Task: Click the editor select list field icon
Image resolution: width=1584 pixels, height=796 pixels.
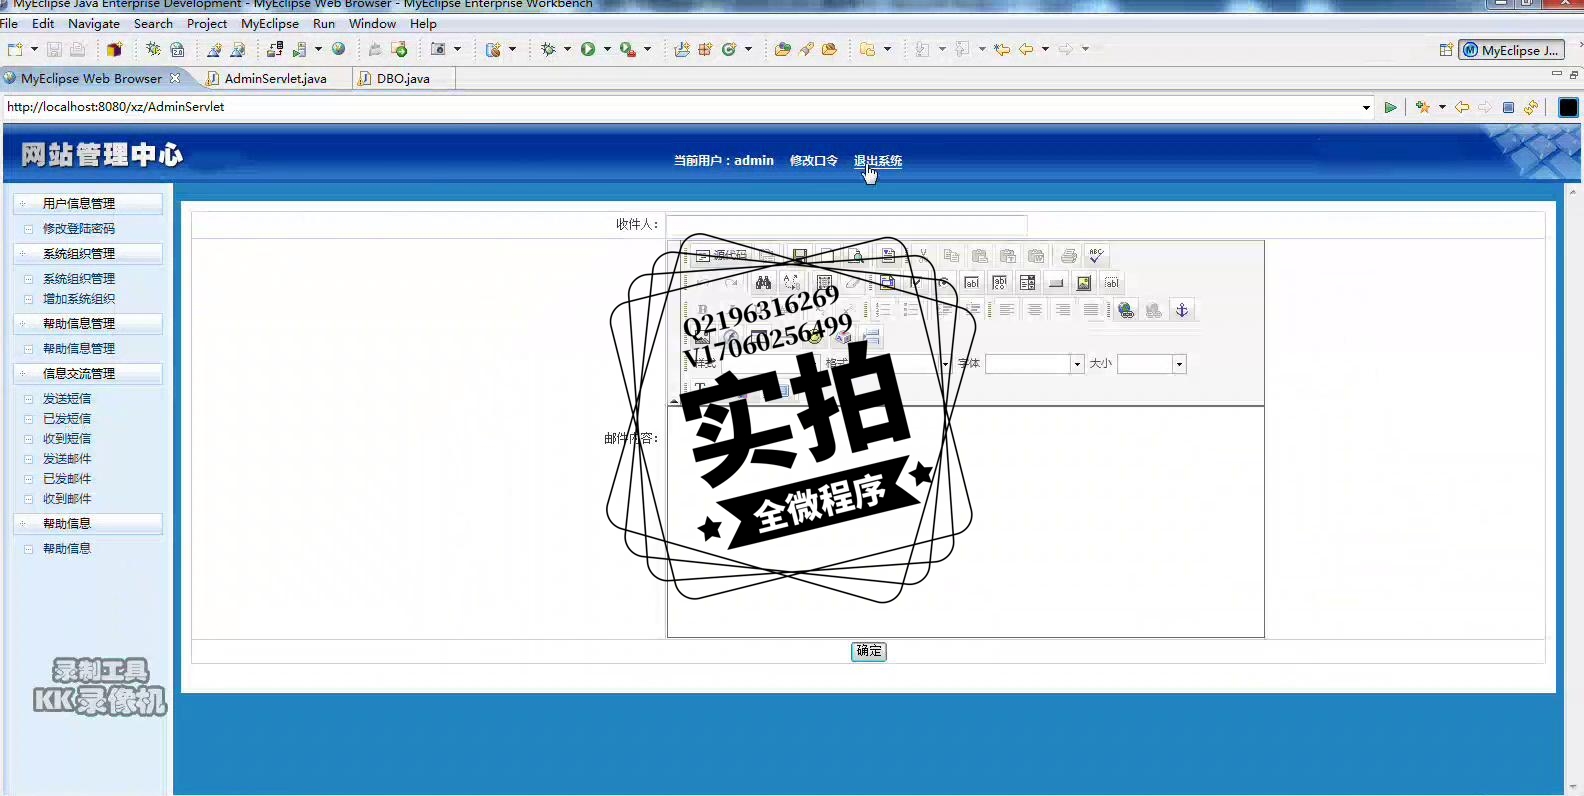Action: tap(1028, 283)
